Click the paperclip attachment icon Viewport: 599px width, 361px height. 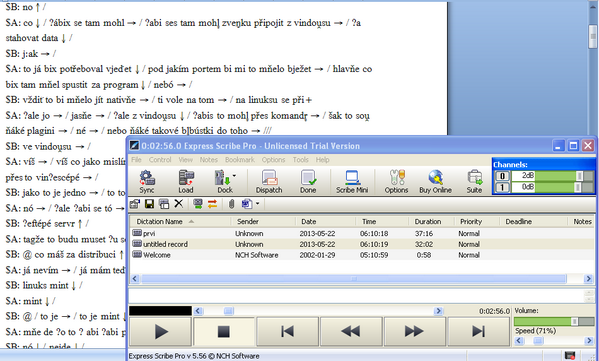click(231, 204)
